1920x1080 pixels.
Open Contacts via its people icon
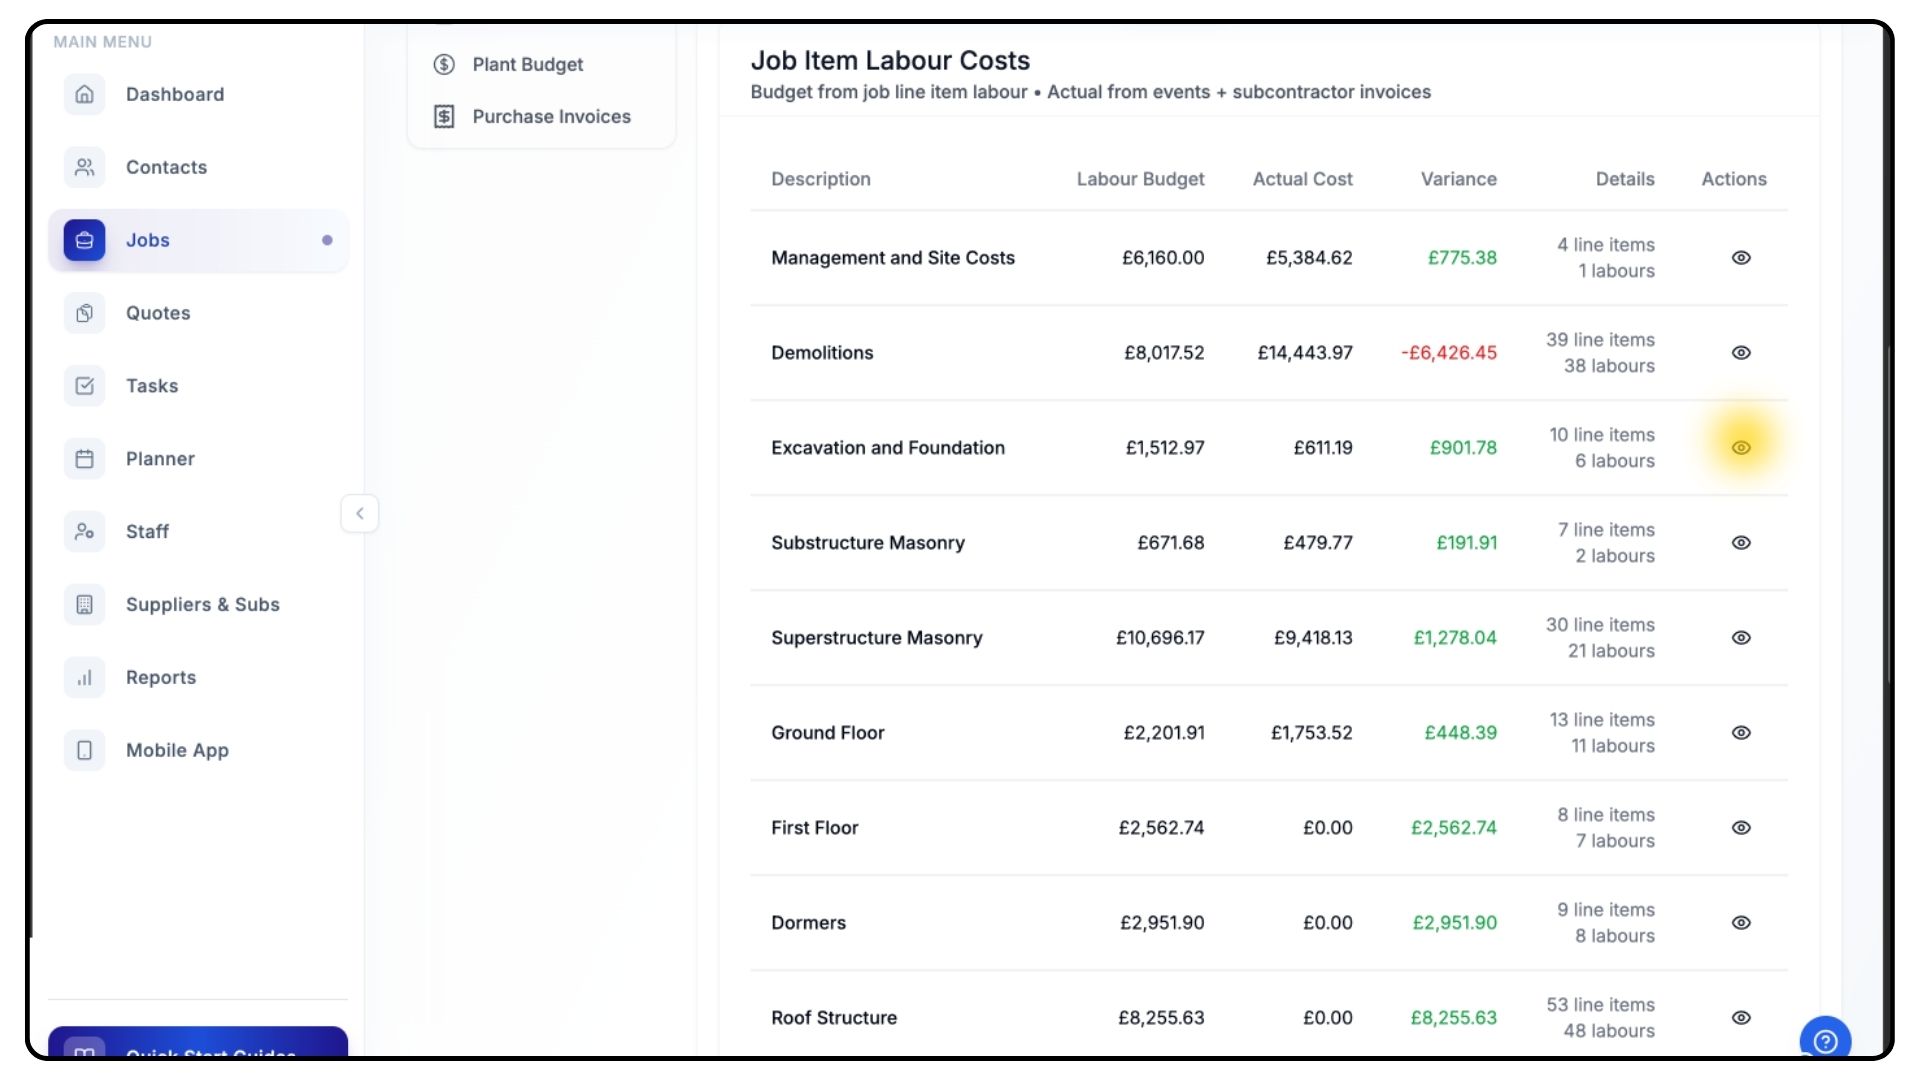pyautogui.click(x=85, y=167)
